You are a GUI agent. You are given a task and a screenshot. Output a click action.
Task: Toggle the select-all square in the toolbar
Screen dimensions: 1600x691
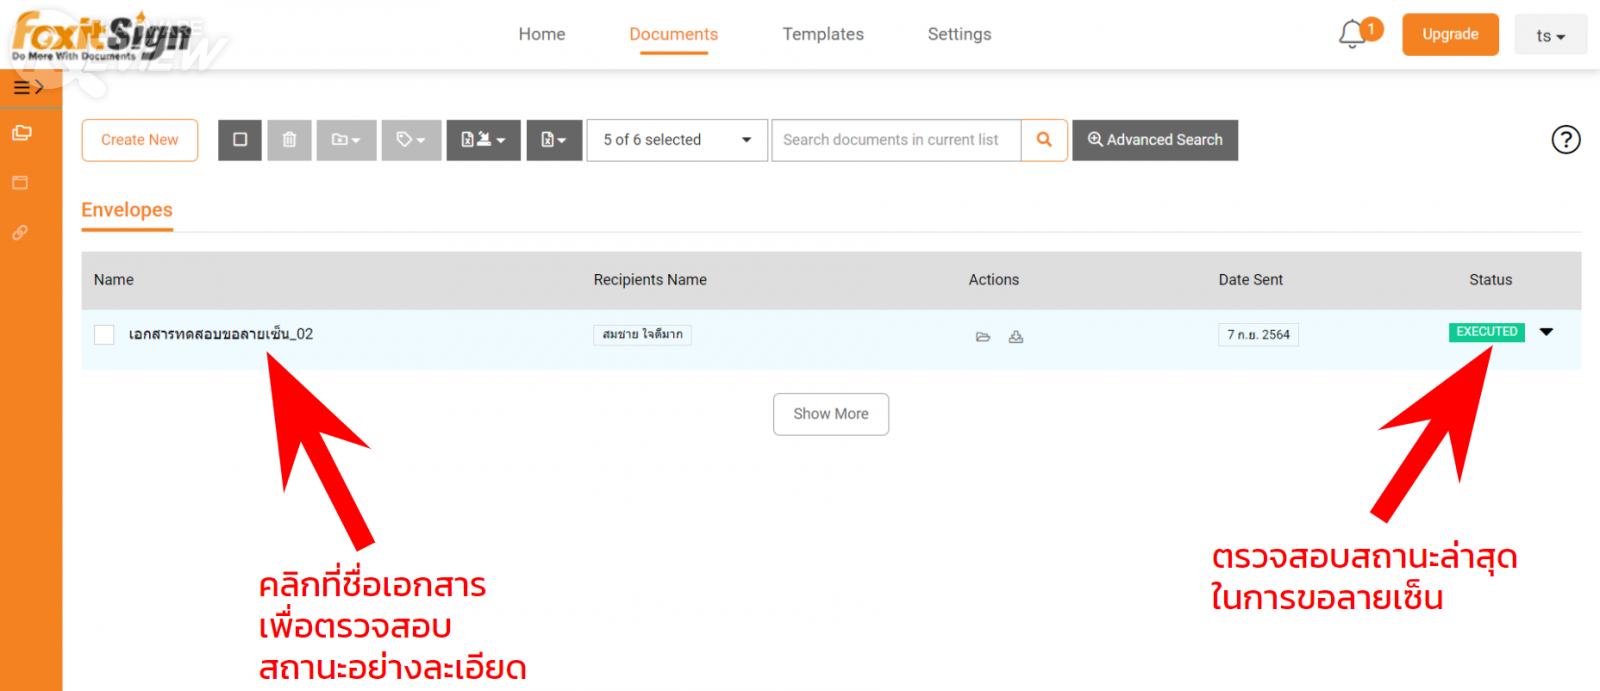240,140
